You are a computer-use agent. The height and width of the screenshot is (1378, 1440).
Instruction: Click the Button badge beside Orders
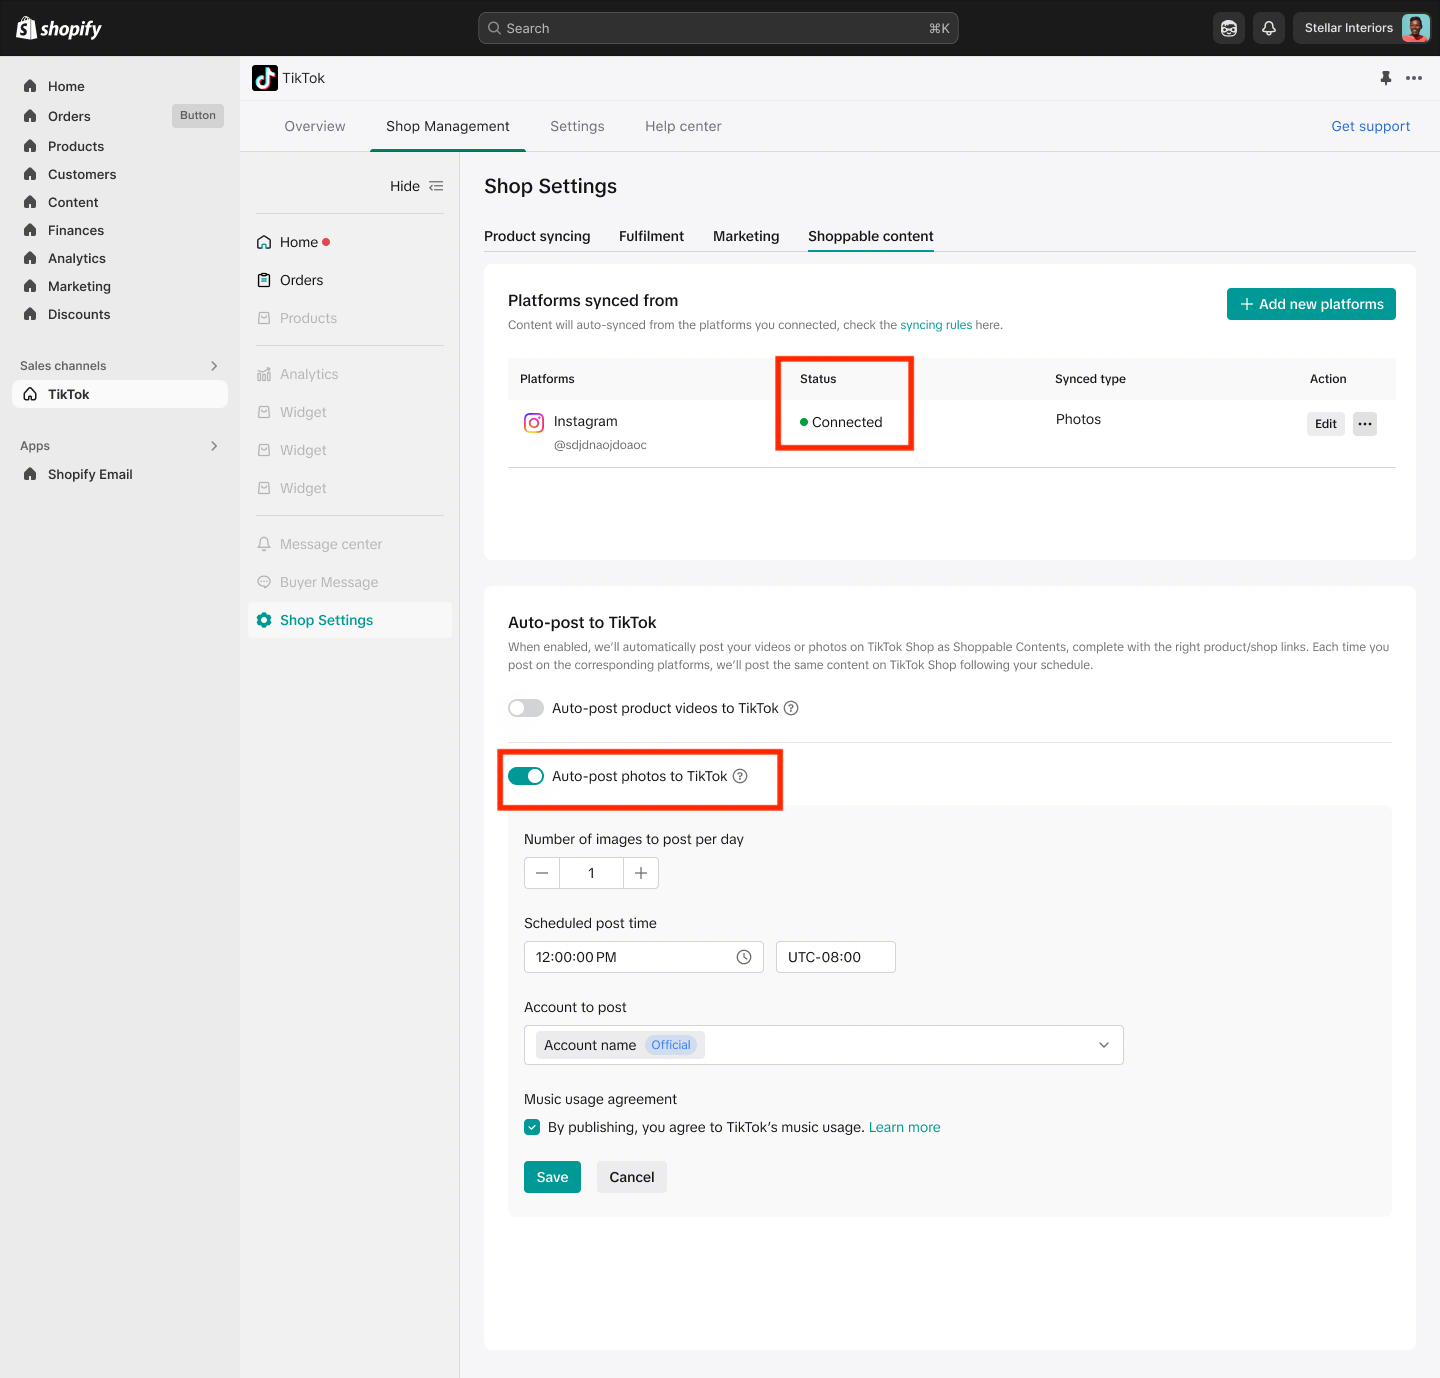pos(198,116)
